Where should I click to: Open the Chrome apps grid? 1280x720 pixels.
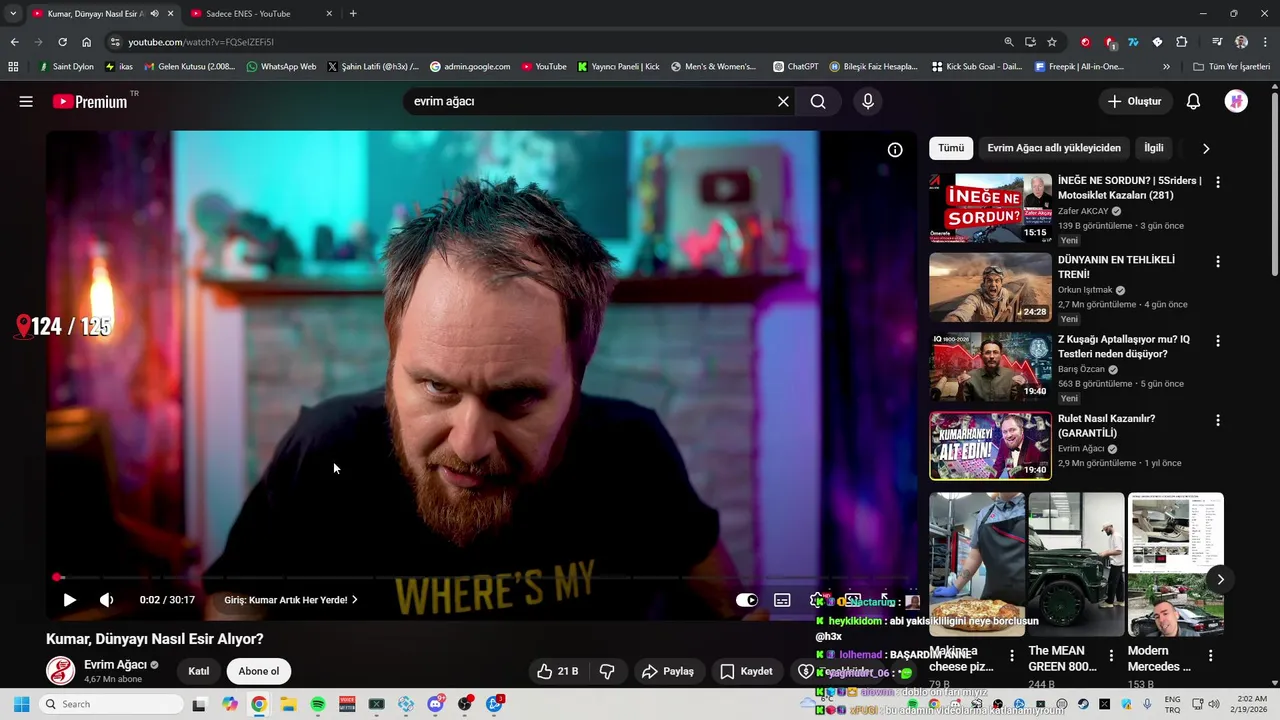pos(13,67)
